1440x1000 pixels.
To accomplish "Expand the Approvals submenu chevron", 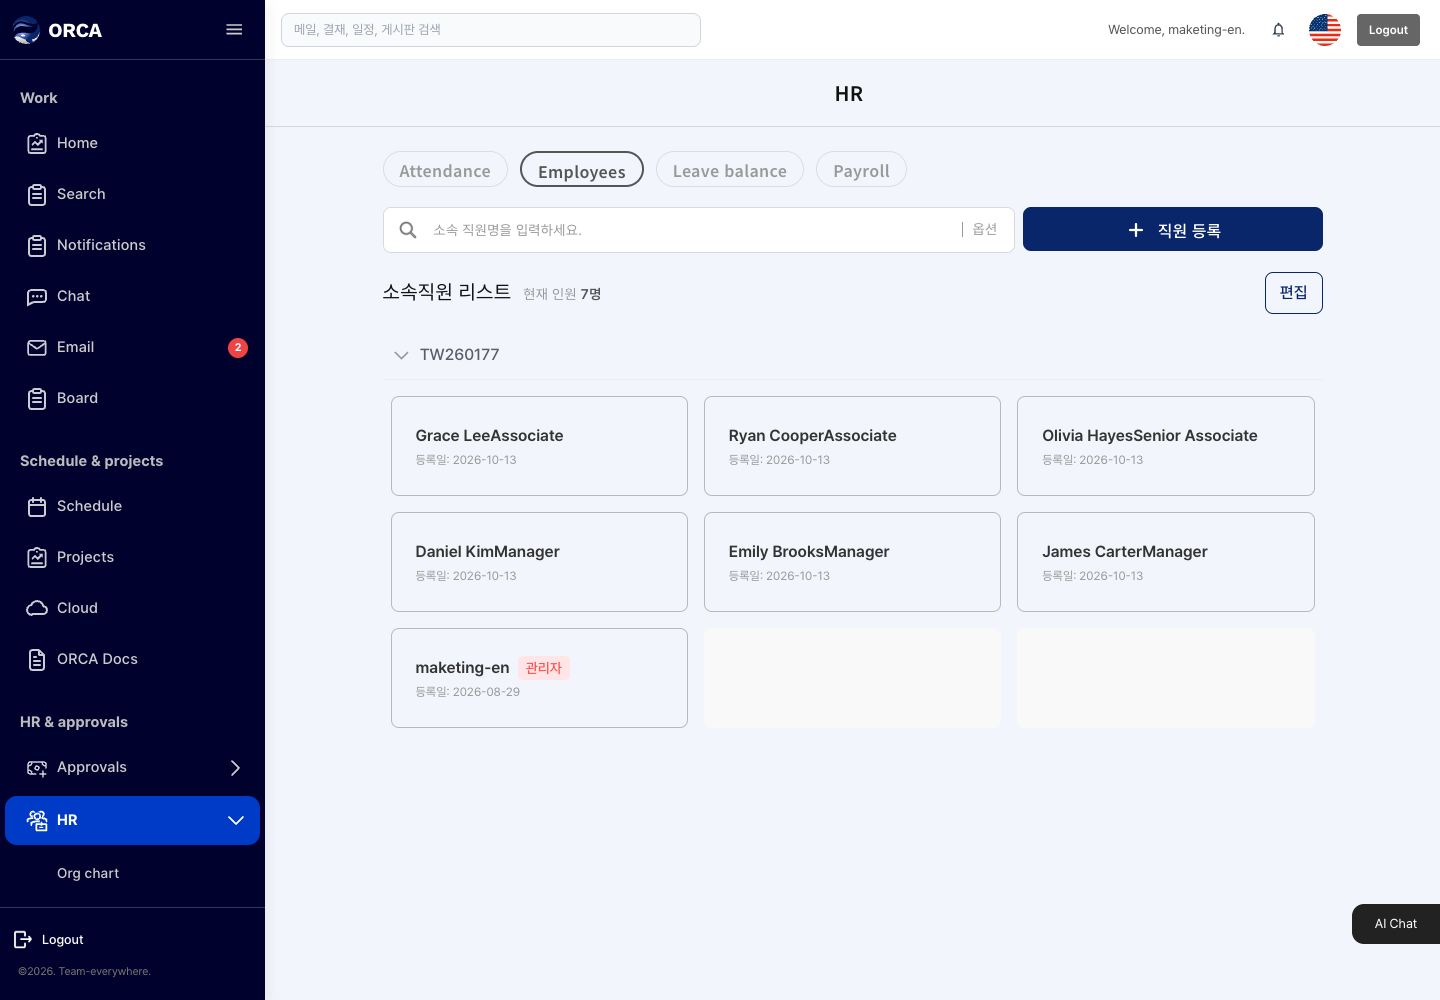I will click(x=235, y=767).
